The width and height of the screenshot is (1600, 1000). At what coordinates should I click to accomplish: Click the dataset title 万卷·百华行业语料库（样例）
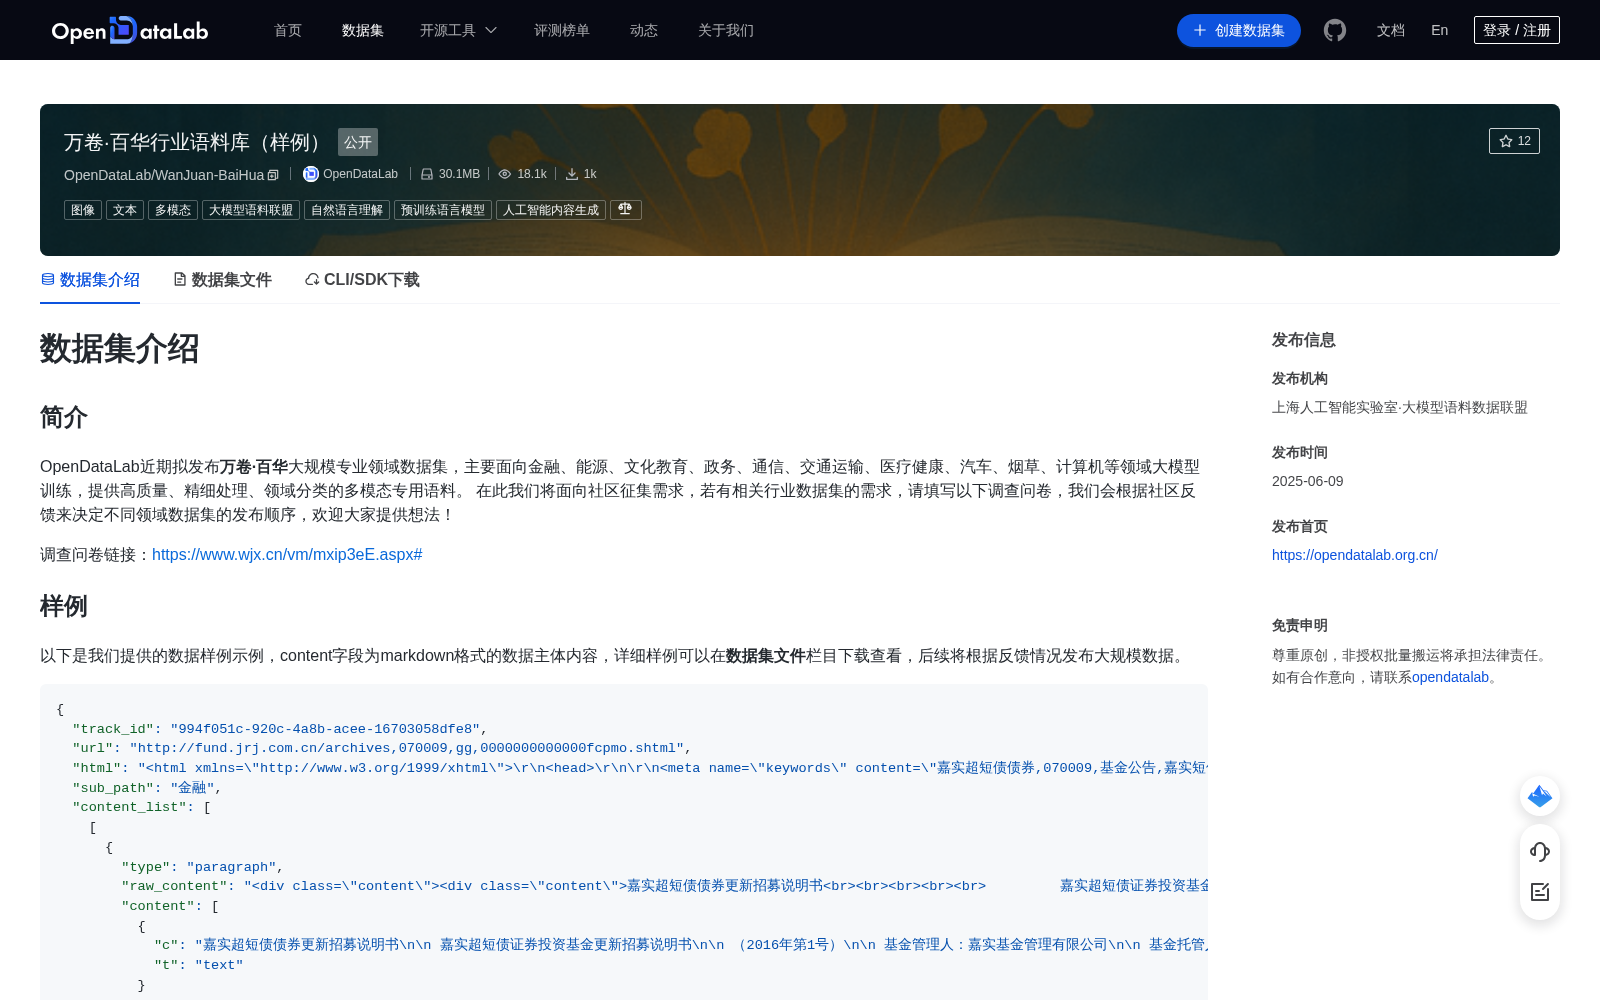[x=196, y=142]
